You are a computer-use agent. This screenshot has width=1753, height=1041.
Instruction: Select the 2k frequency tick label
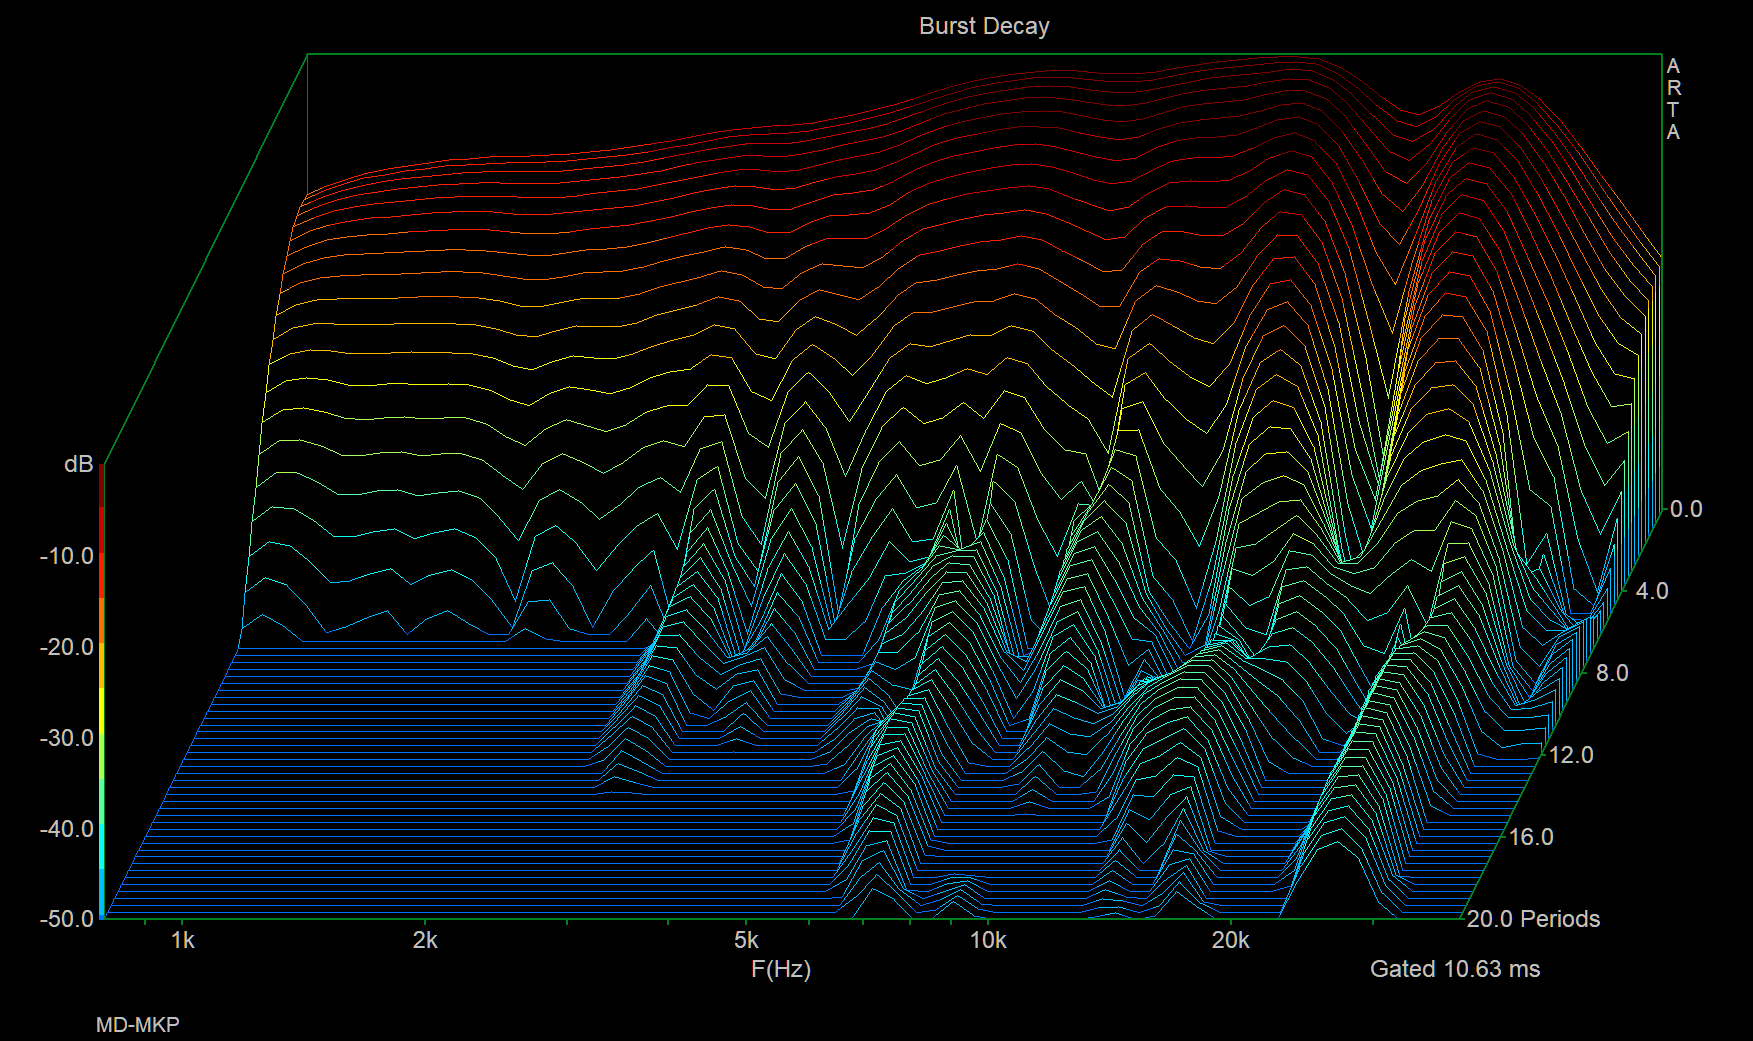tap(425, 940)
